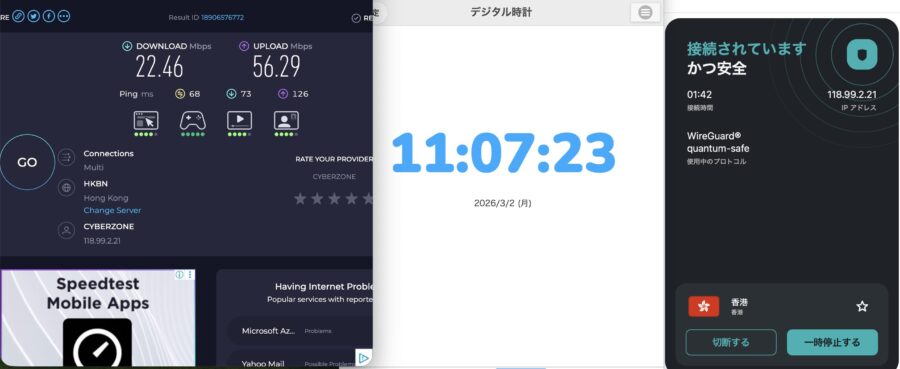Viewport: 900px width, 369px height.
Task: Open Microsoft Az... problems entry
Action: point(301,331)
